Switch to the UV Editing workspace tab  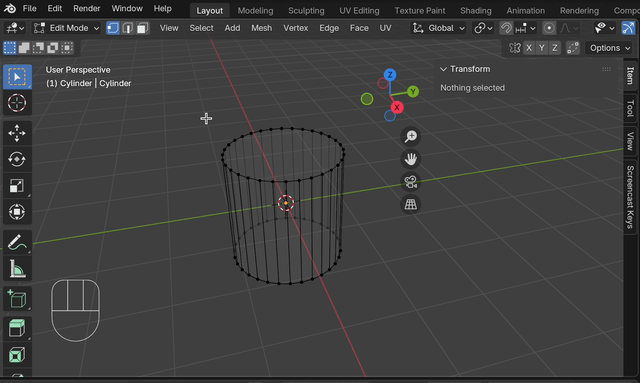[359, 11]
